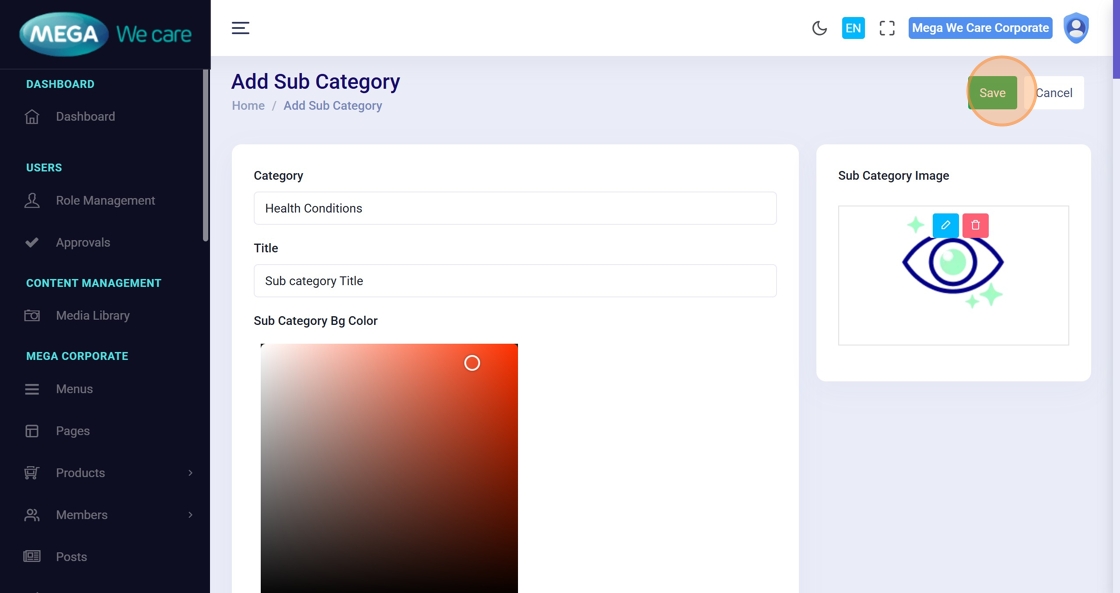Click the Dashboard home icon
This screenshot has width=1120, height=593.
32,117
